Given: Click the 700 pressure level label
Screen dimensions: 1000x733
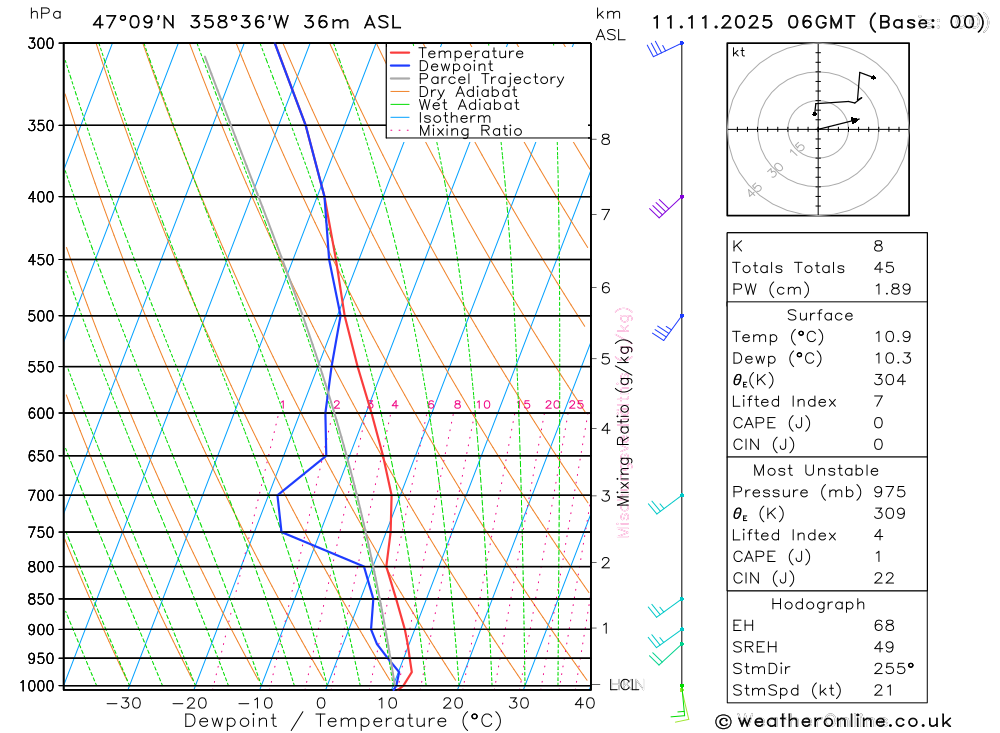Looking at the screenshot, I should coord(41,495).
